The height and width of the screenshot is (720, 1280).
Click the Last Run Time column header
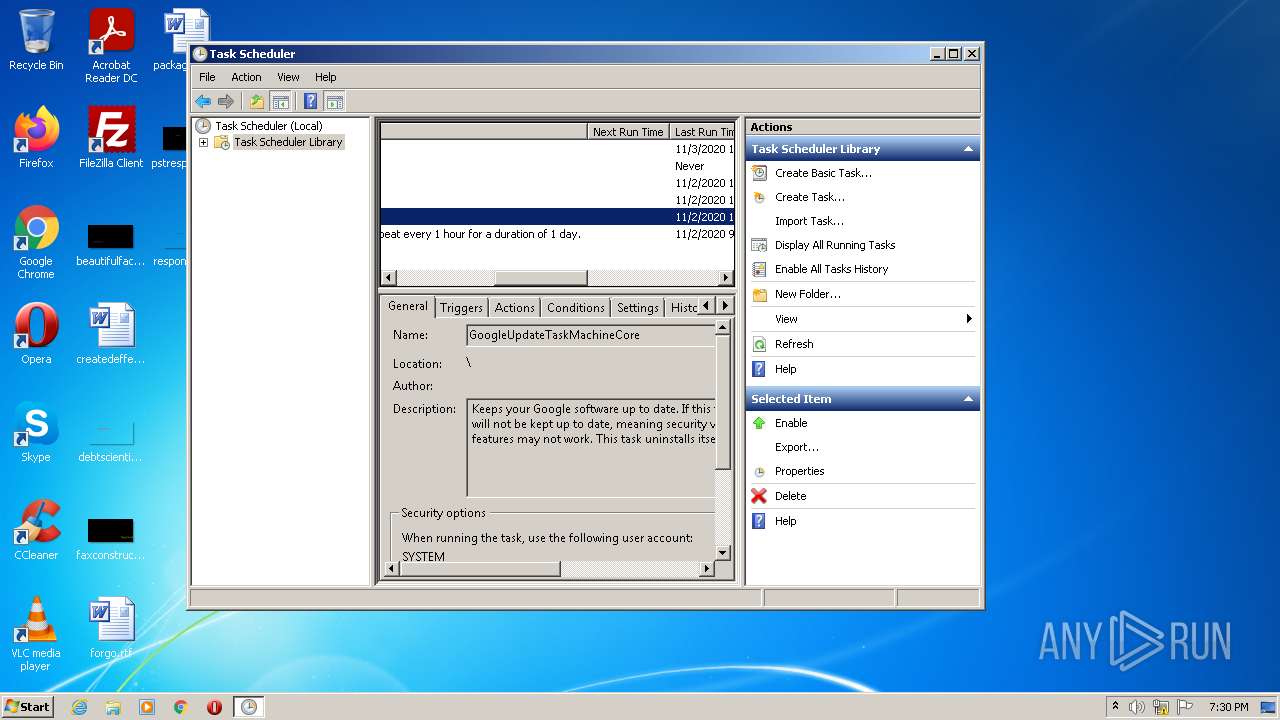702,131
